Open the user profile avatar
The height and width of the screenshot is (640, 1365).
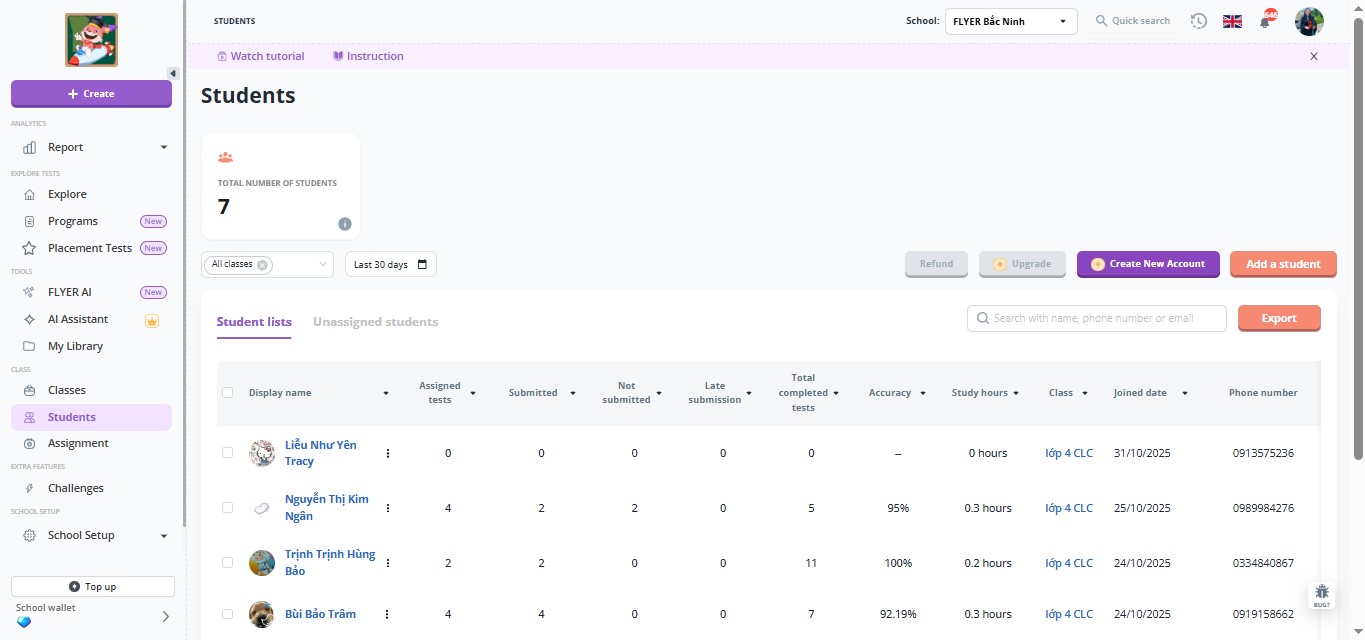pyautogui.click(x=1308, y=21)
